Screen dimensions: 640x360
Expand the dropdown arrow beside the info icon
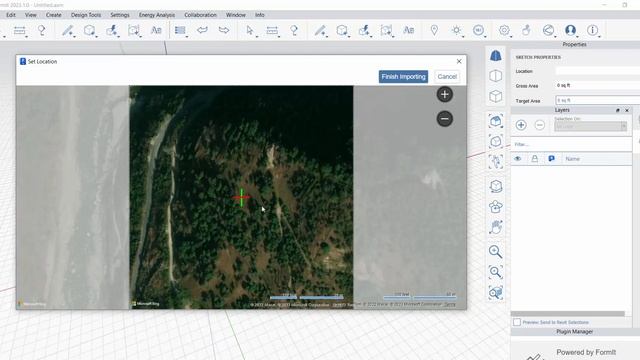pos(599,36)
